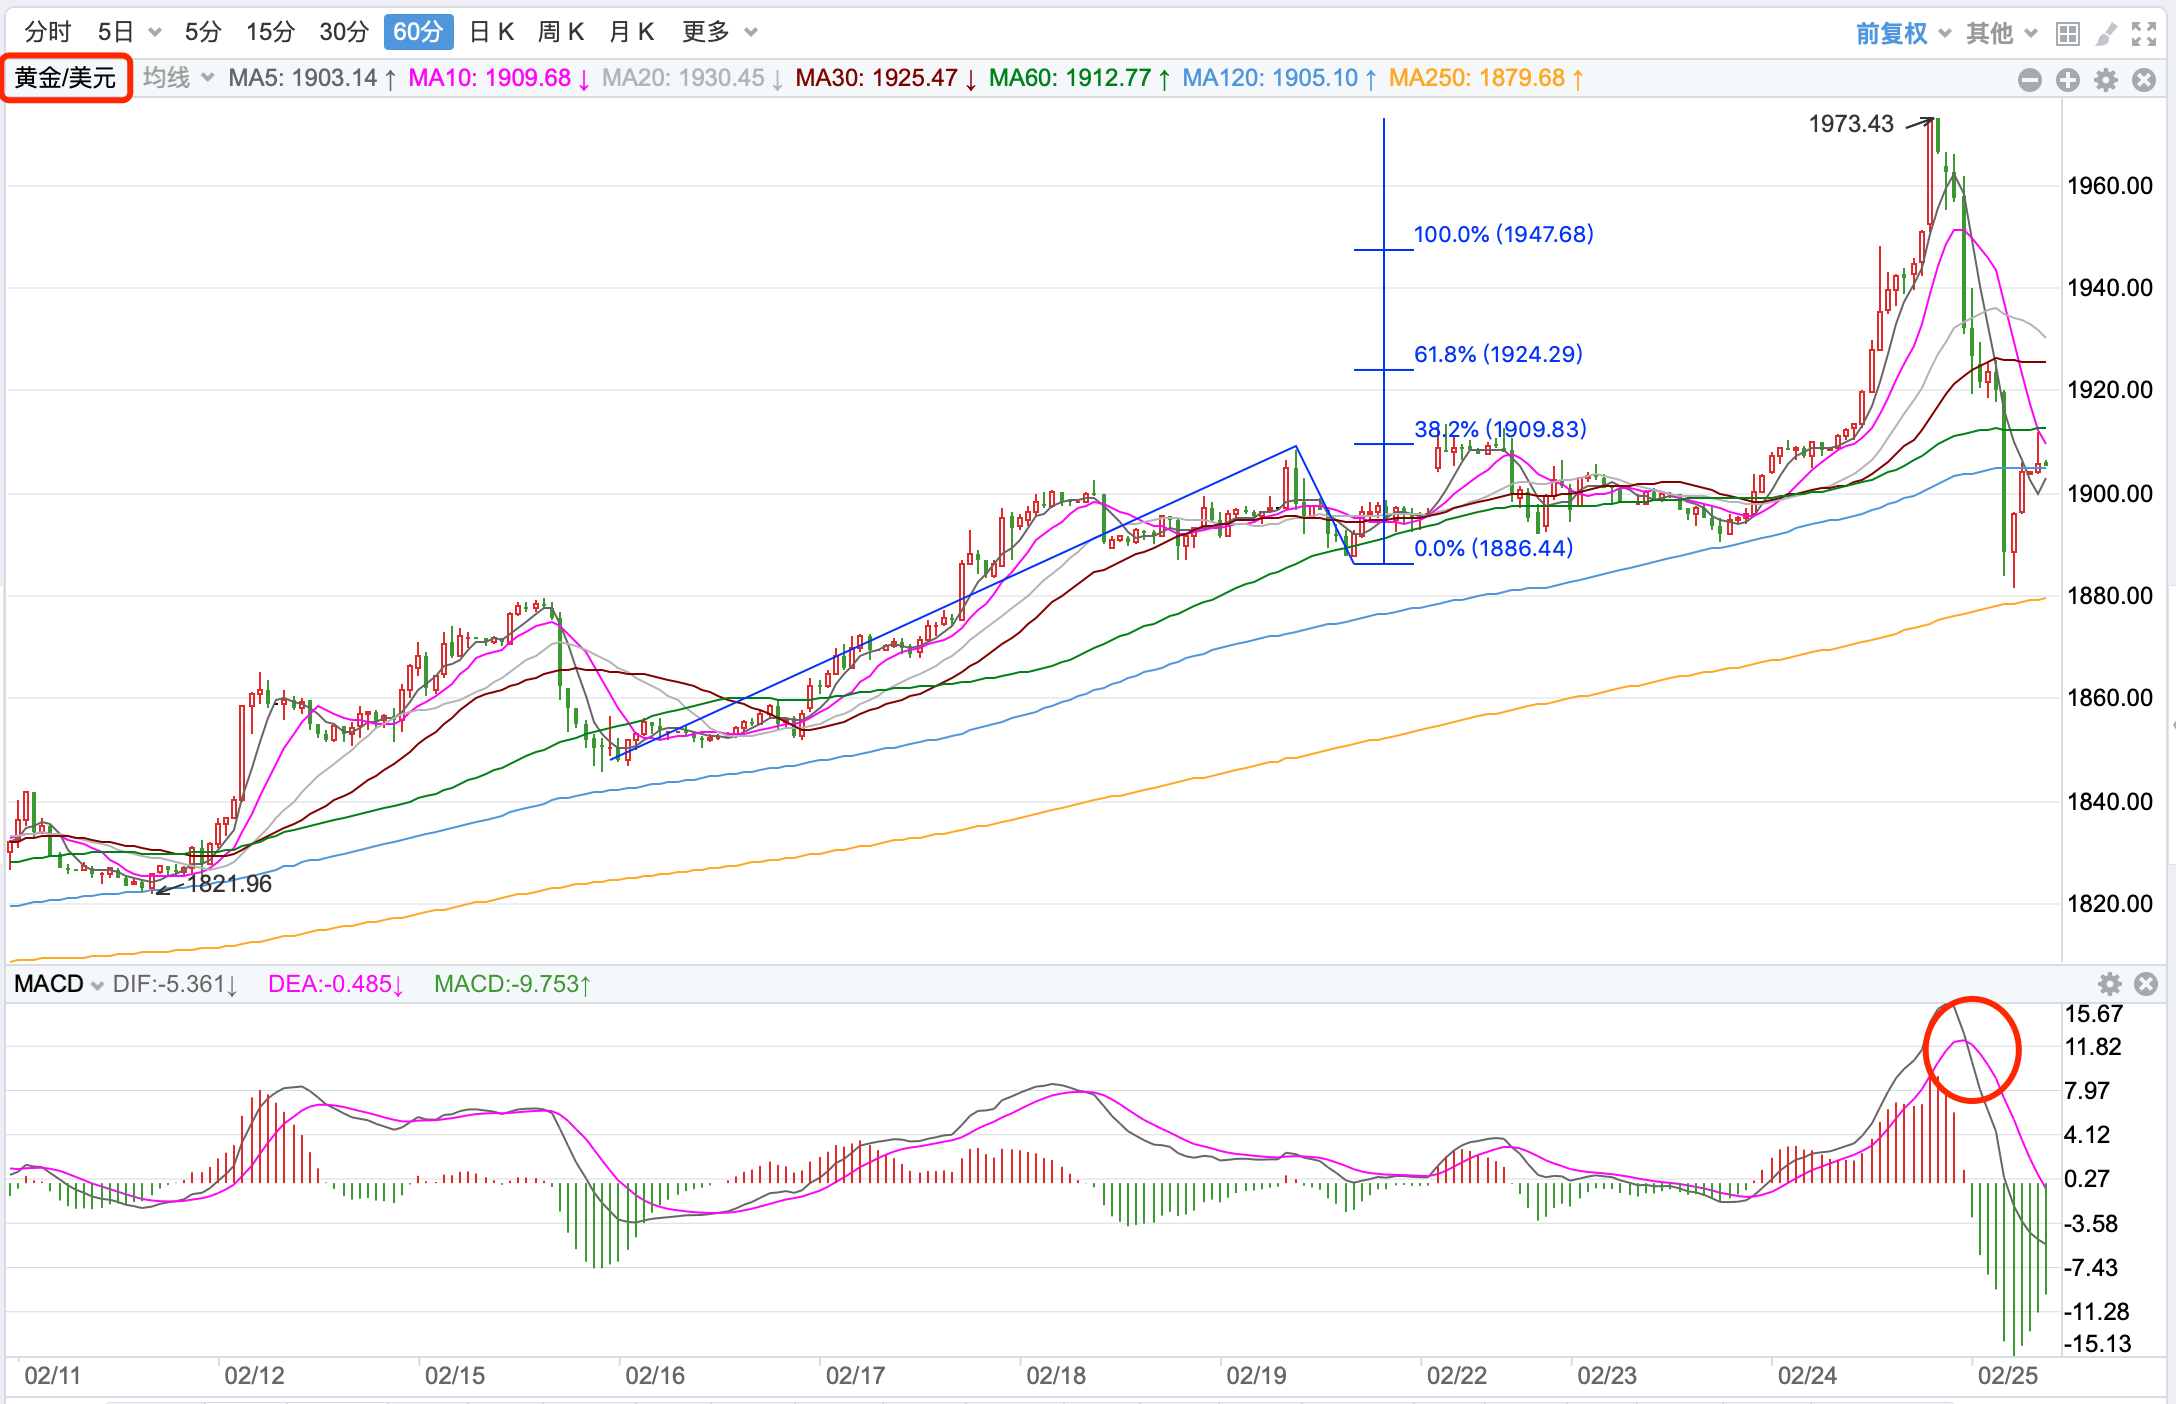This screenshot has height=1404, width=2176.
Task: Open main chart indicator settings gear
Action: point(2106,80)
